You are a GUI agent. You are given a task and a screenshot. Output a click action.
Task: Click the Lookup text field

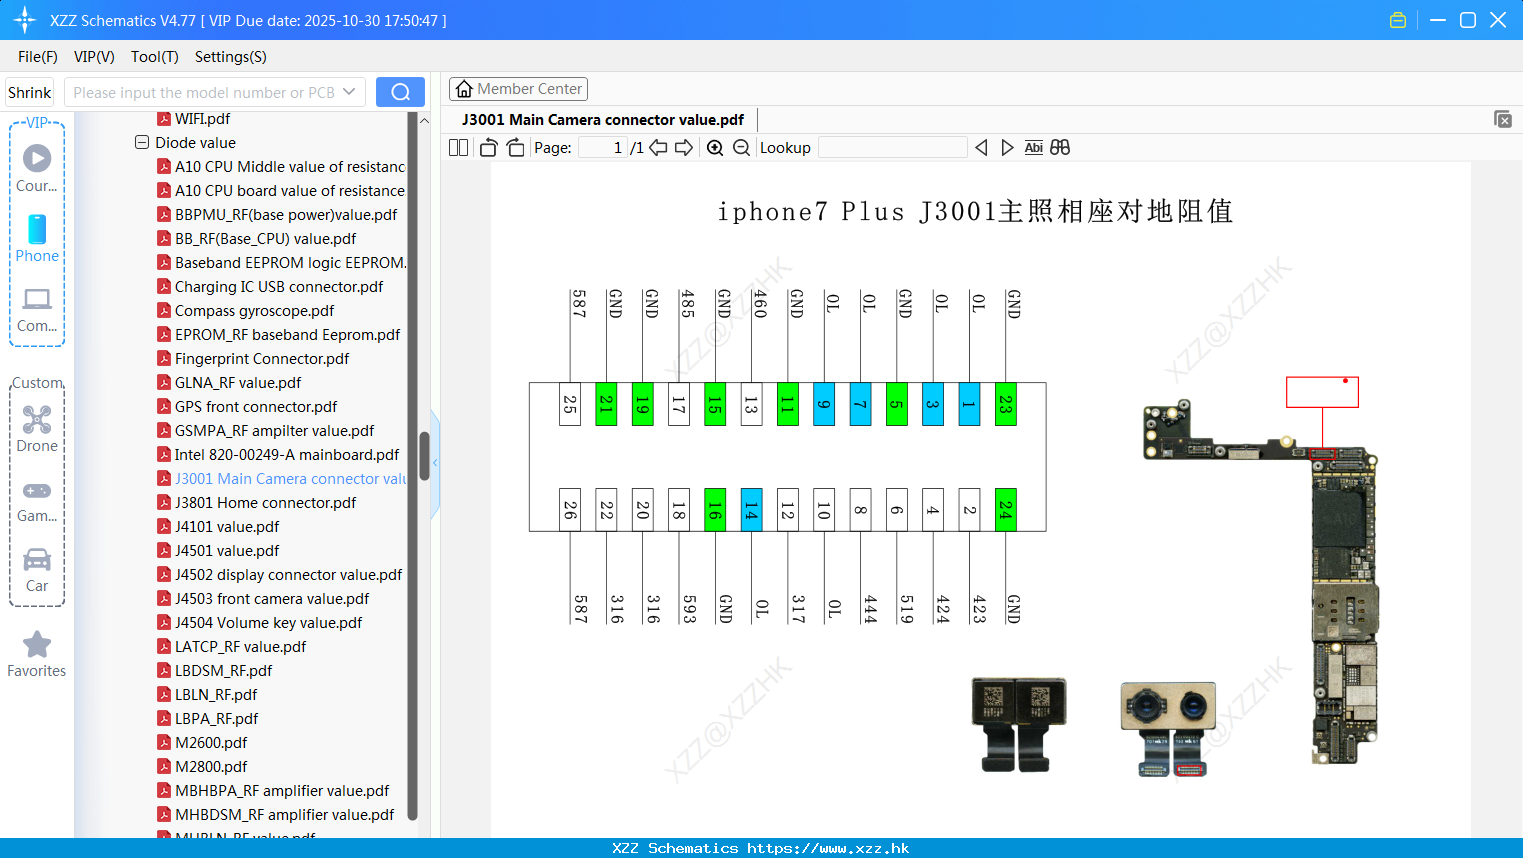tap(892, 148)
